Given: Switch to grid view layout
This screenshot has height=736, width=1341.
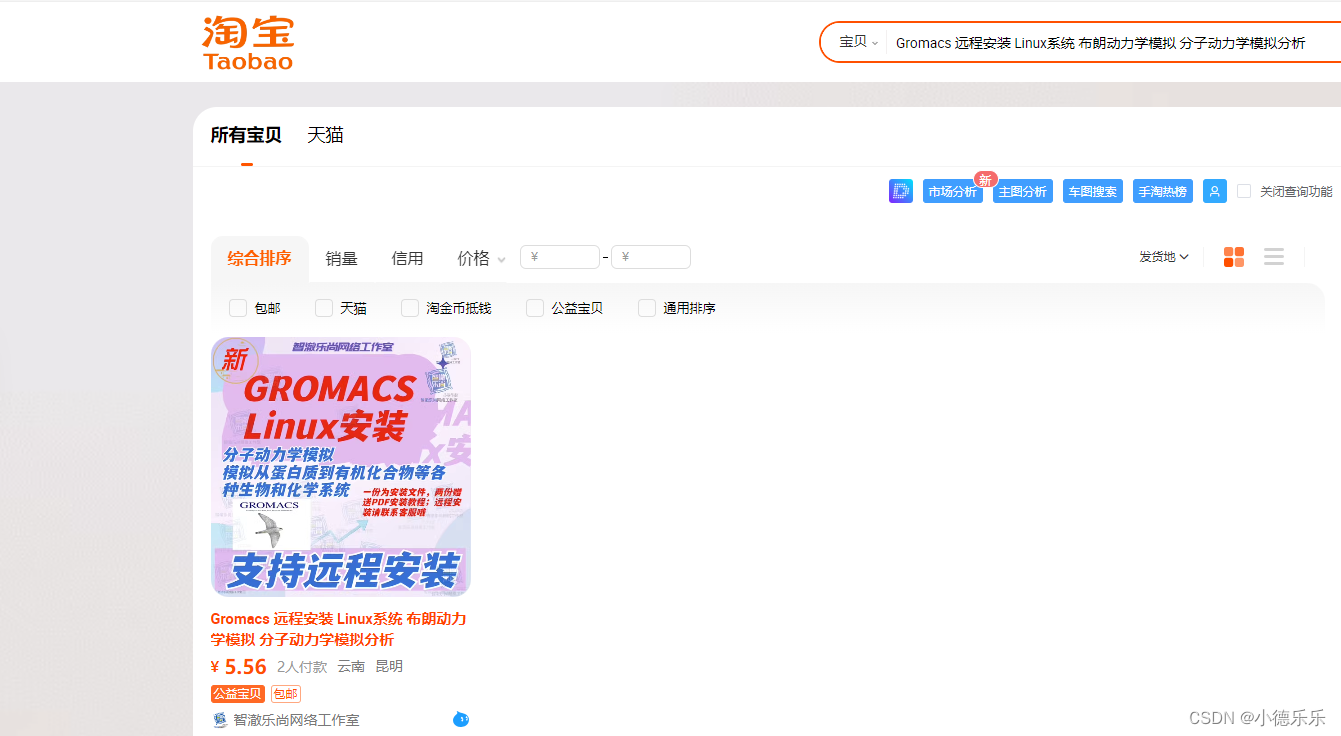Looking at the screenshot, I should 1233,256.
